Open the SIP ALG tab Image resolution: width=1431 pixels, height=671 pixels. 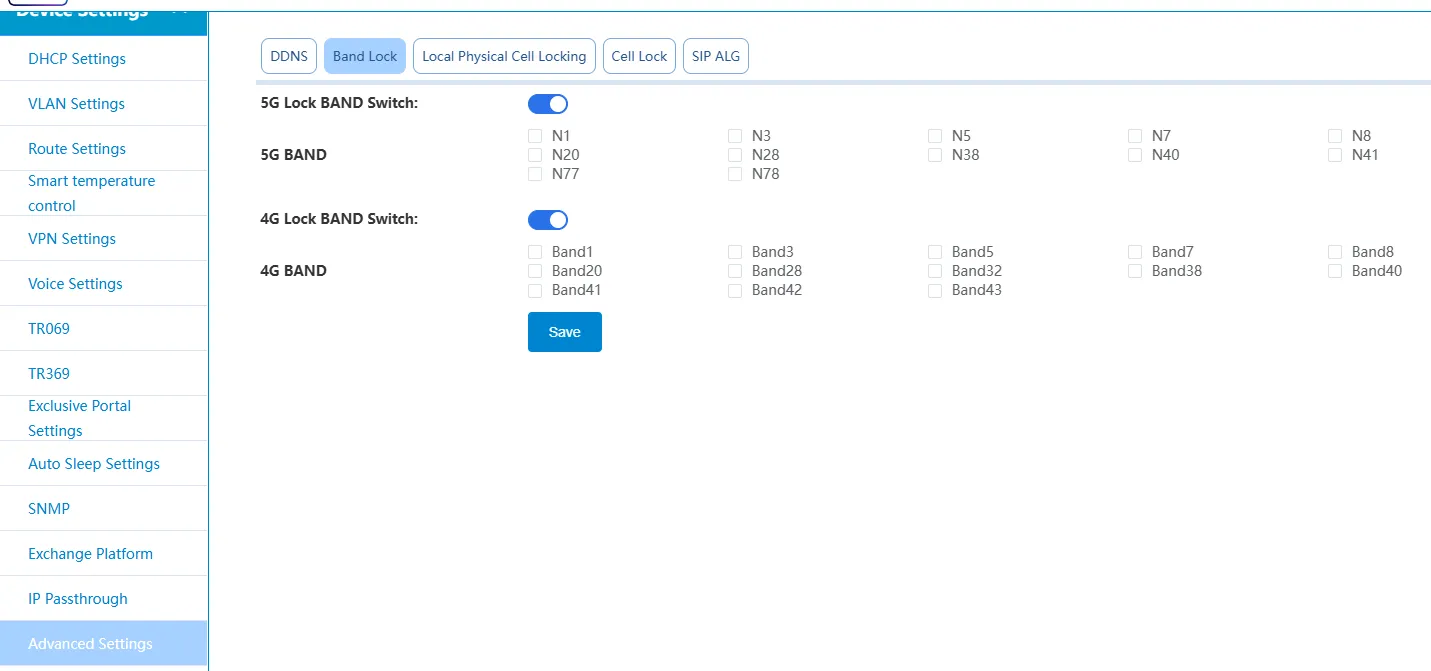point(716,56)
